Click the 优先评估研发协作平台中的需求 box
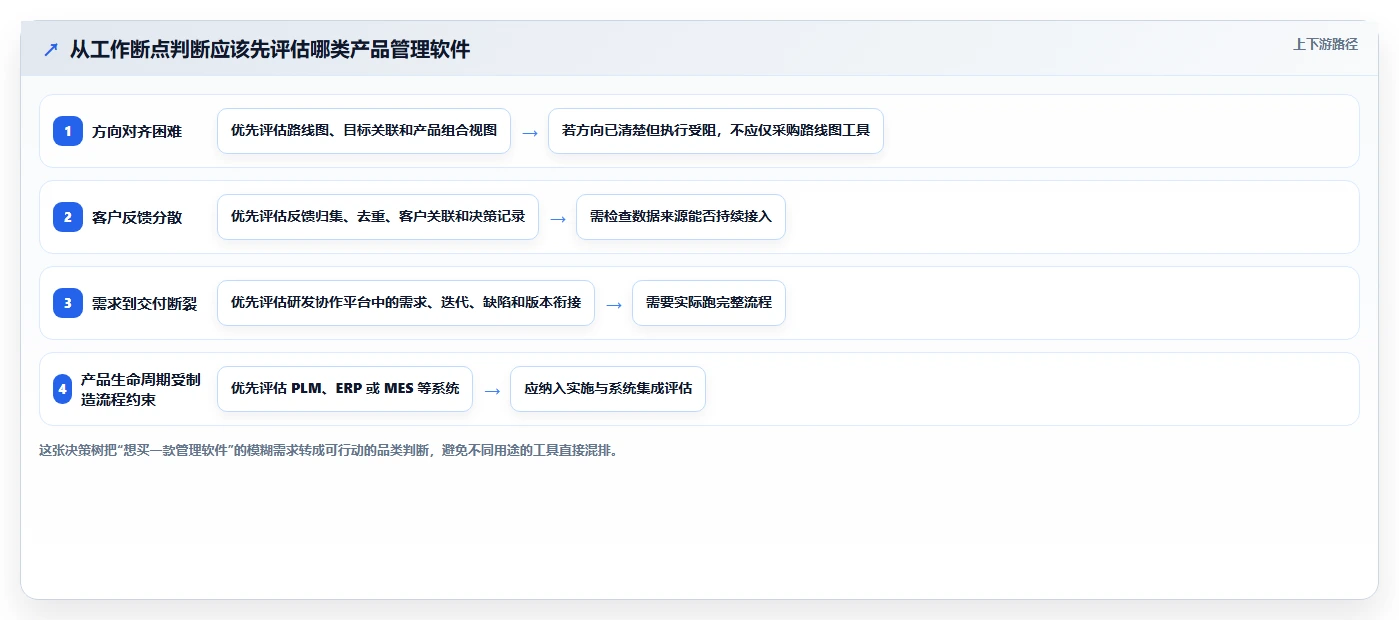The image size is (1399, 620). (x=406, y=303)
